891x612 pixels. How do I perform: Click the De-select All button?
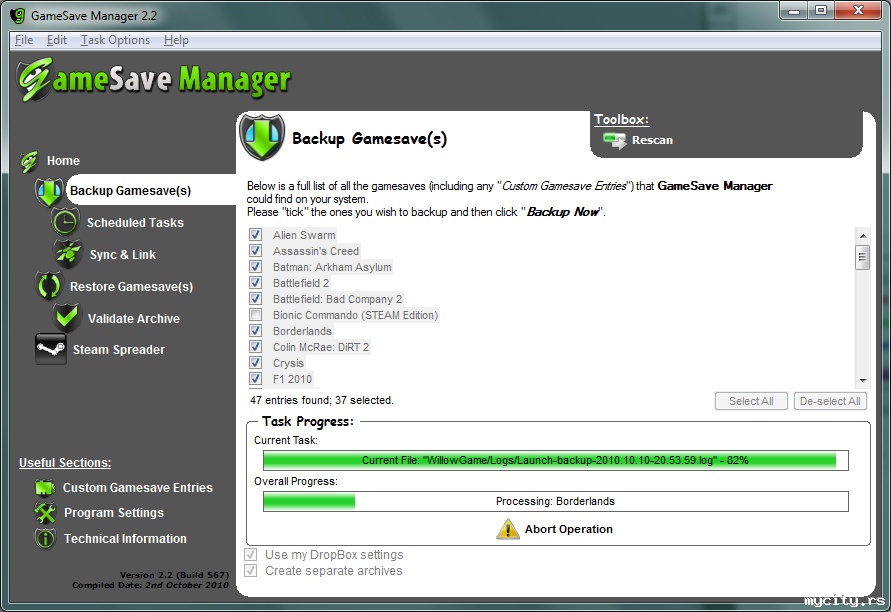pyautogui.click(x=830, y=401)
